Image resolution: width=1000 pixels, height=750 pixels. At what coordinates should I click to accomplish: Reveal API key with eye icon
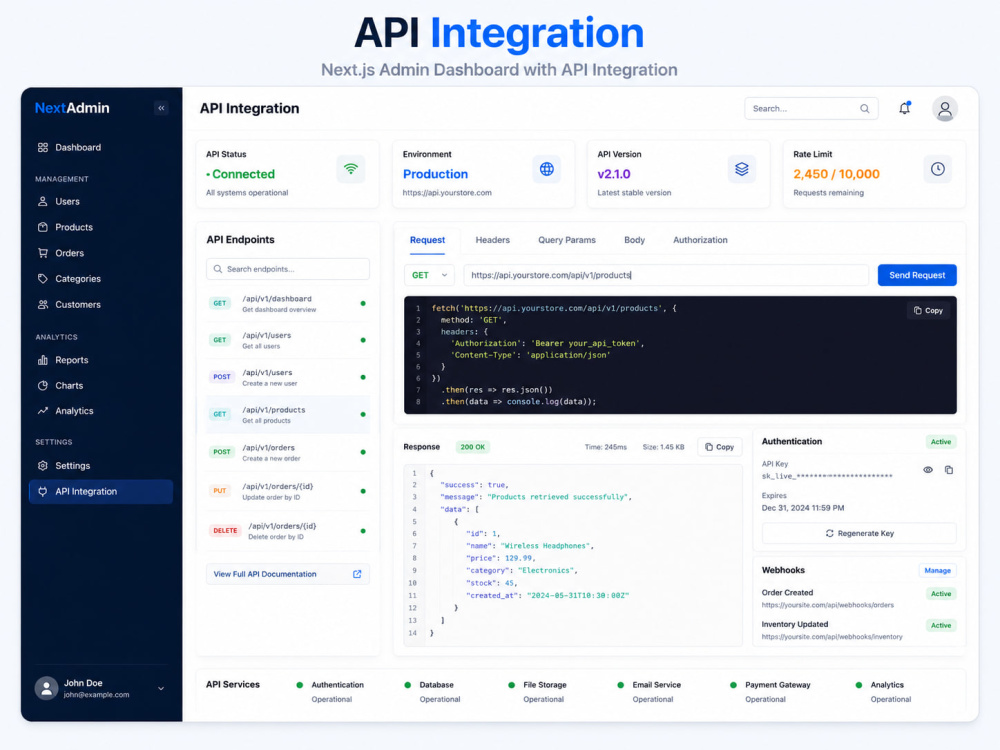pyautogui.click(x=928, y=470)
